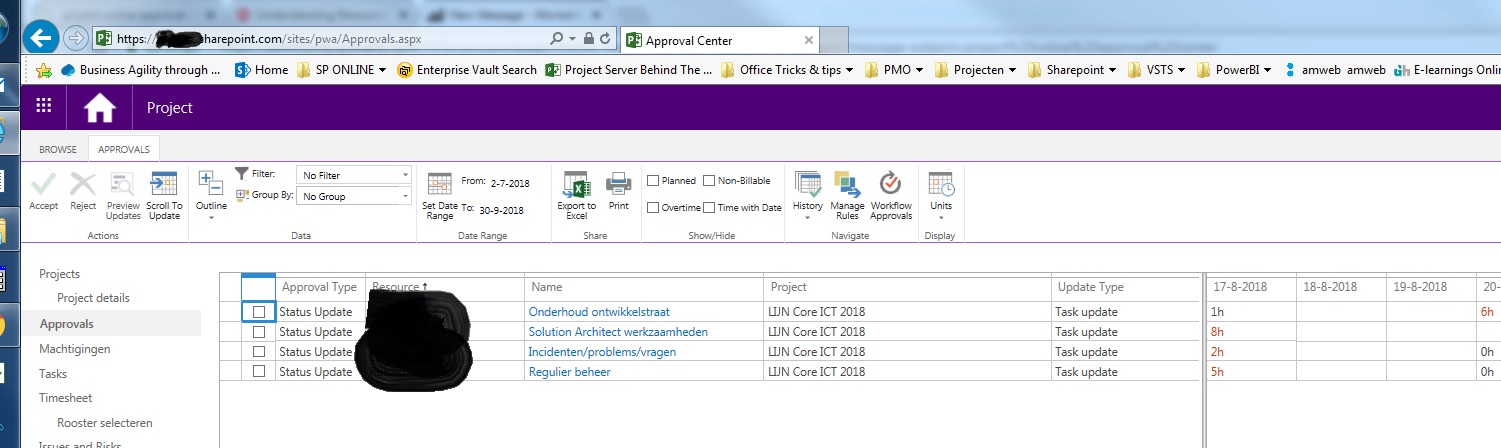This screenshot has height=448, width=1501.
Task: Open the amweb amweb favorite
Action: [1335, 70]
